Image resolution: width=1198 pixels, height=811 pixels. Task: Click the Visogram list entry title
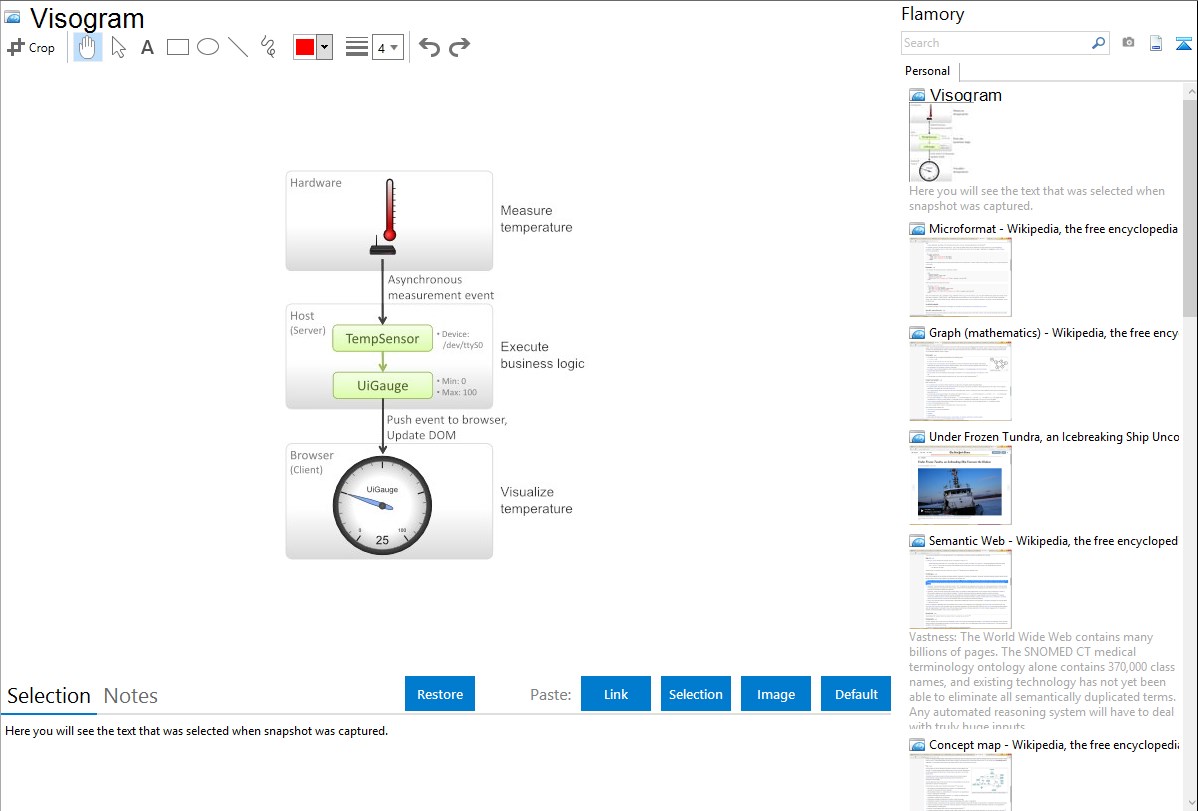click(x=966, y=96)
